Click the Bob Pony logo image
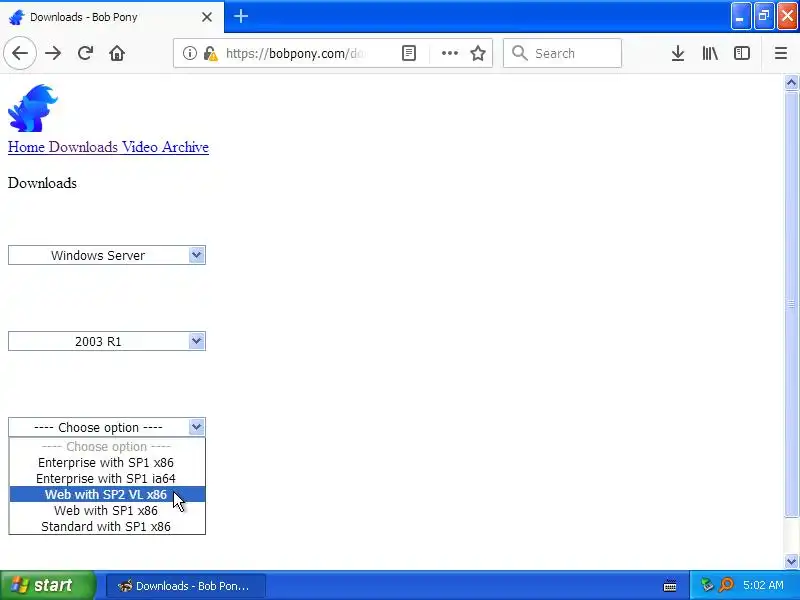Viewport: 800px width, 600px height. (x=33, y=108)
